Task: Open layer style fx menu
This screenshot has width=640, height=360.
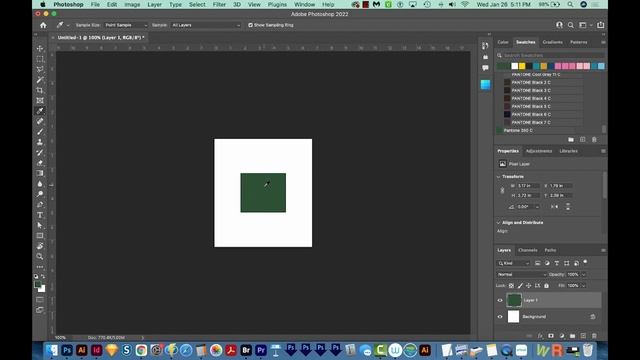Action: point(540,336)
